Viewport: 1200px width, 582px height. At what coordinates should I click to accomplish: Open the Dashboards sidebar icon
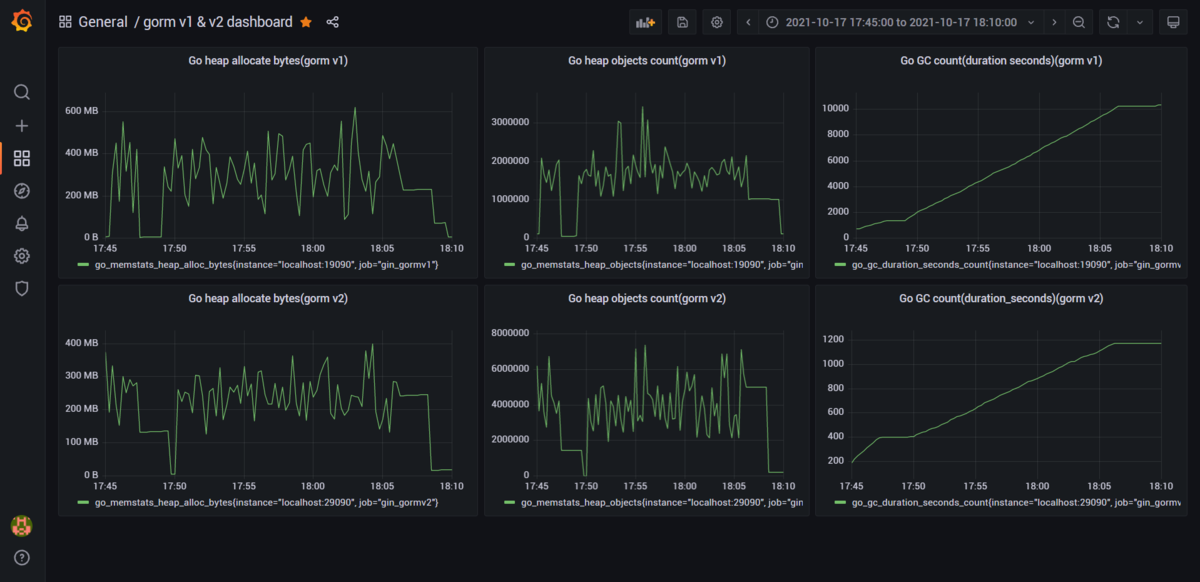coord(22,158)
